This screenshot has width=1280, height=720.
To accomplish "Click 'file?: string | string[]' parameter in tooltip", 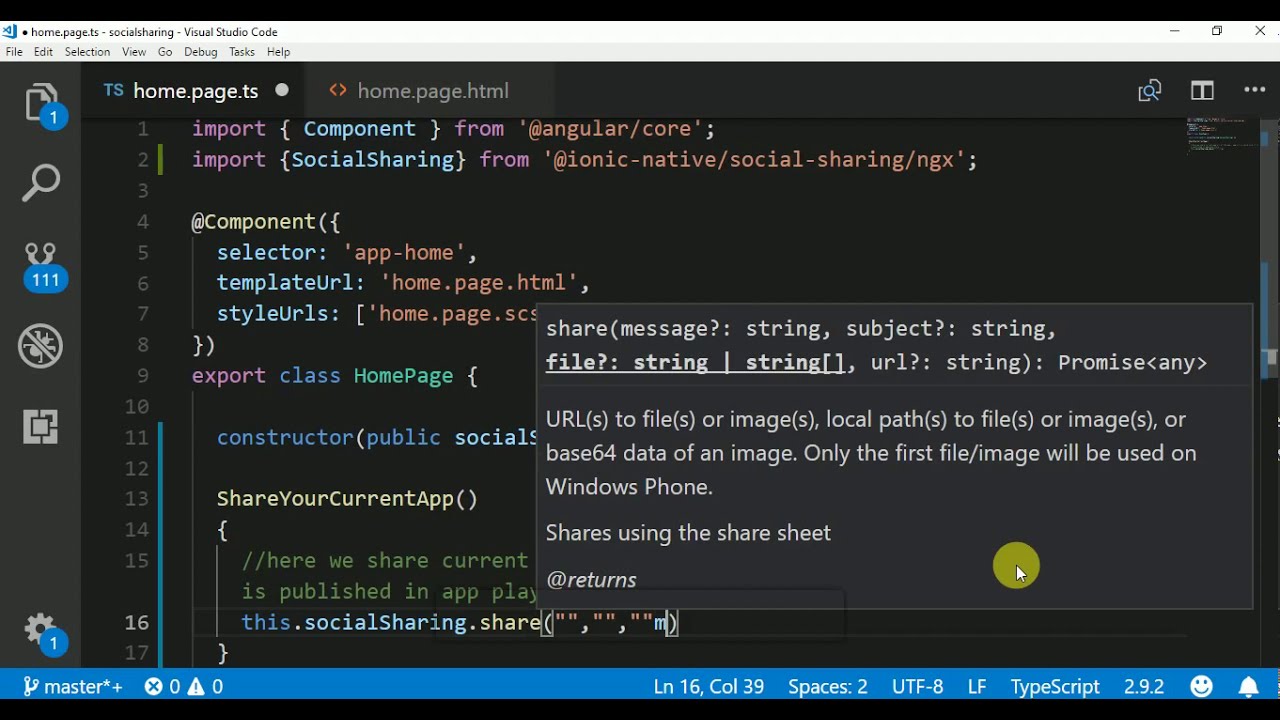I will pos(695,363).
